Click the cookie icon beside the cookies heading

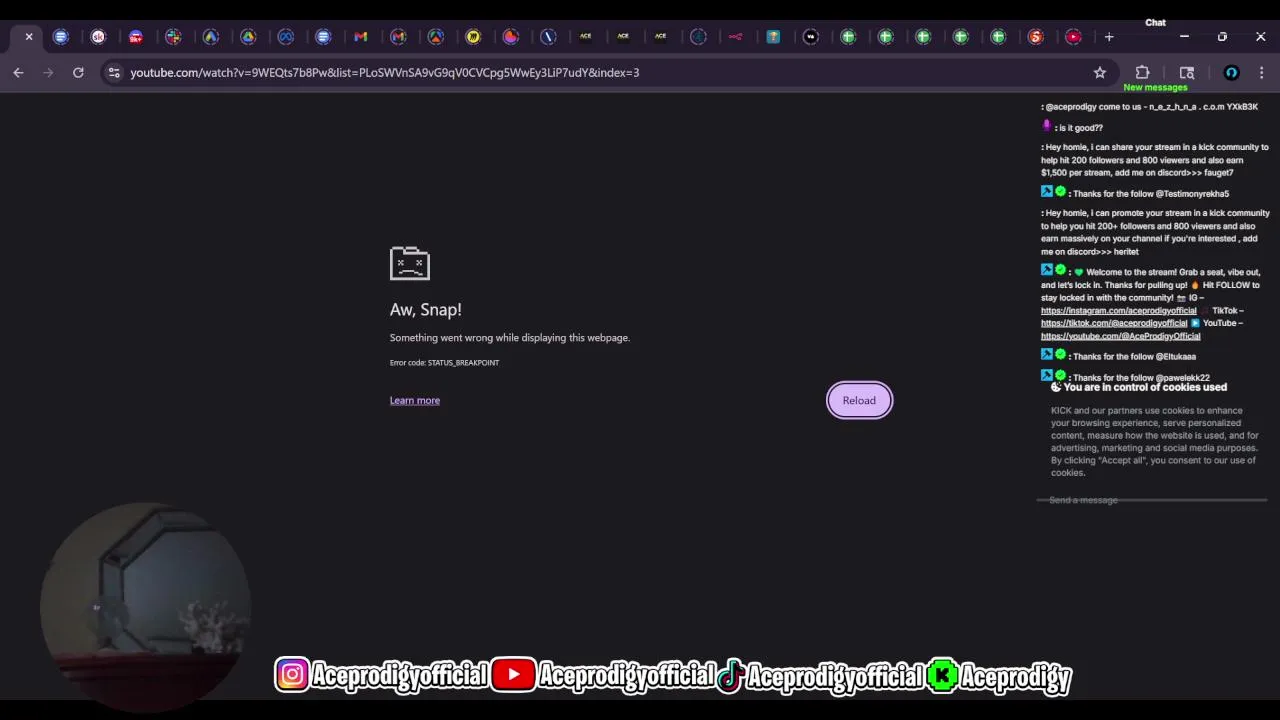click(x=1055, y=387)
